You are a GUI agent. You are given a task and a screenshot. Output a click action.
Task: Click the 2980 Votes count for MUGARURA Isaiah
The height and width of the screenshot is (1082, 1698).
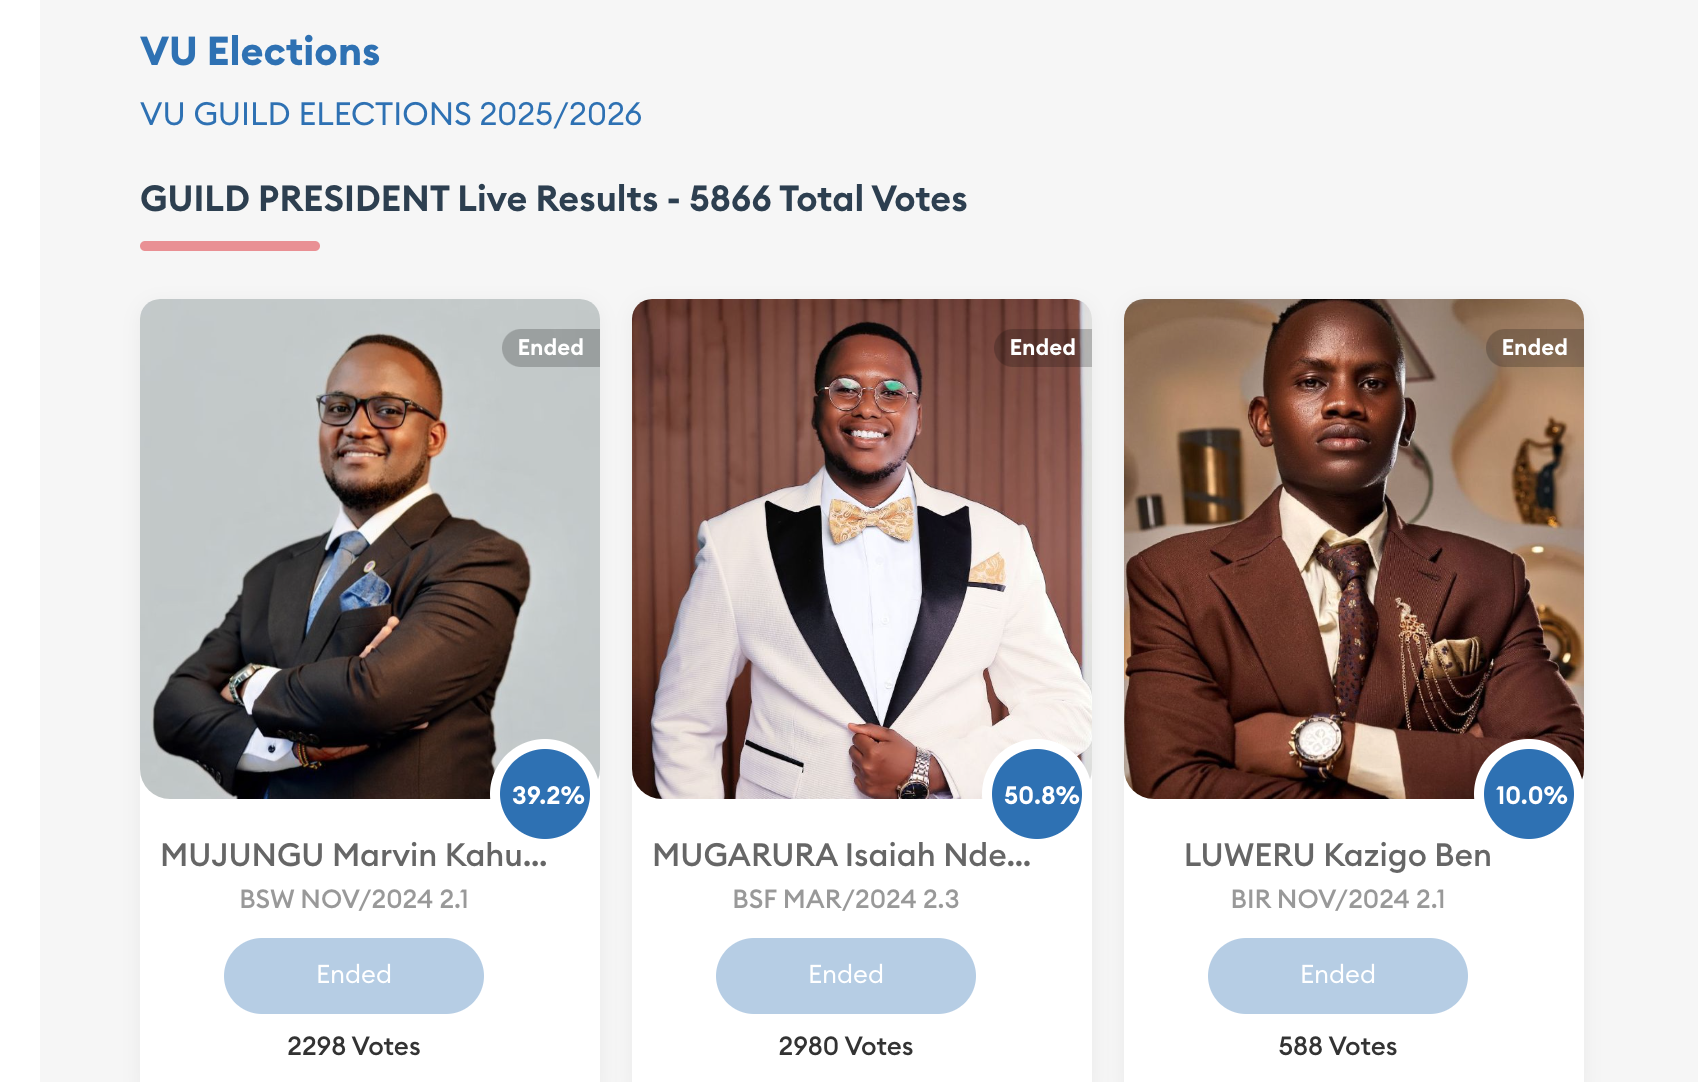pos(845,1046)
